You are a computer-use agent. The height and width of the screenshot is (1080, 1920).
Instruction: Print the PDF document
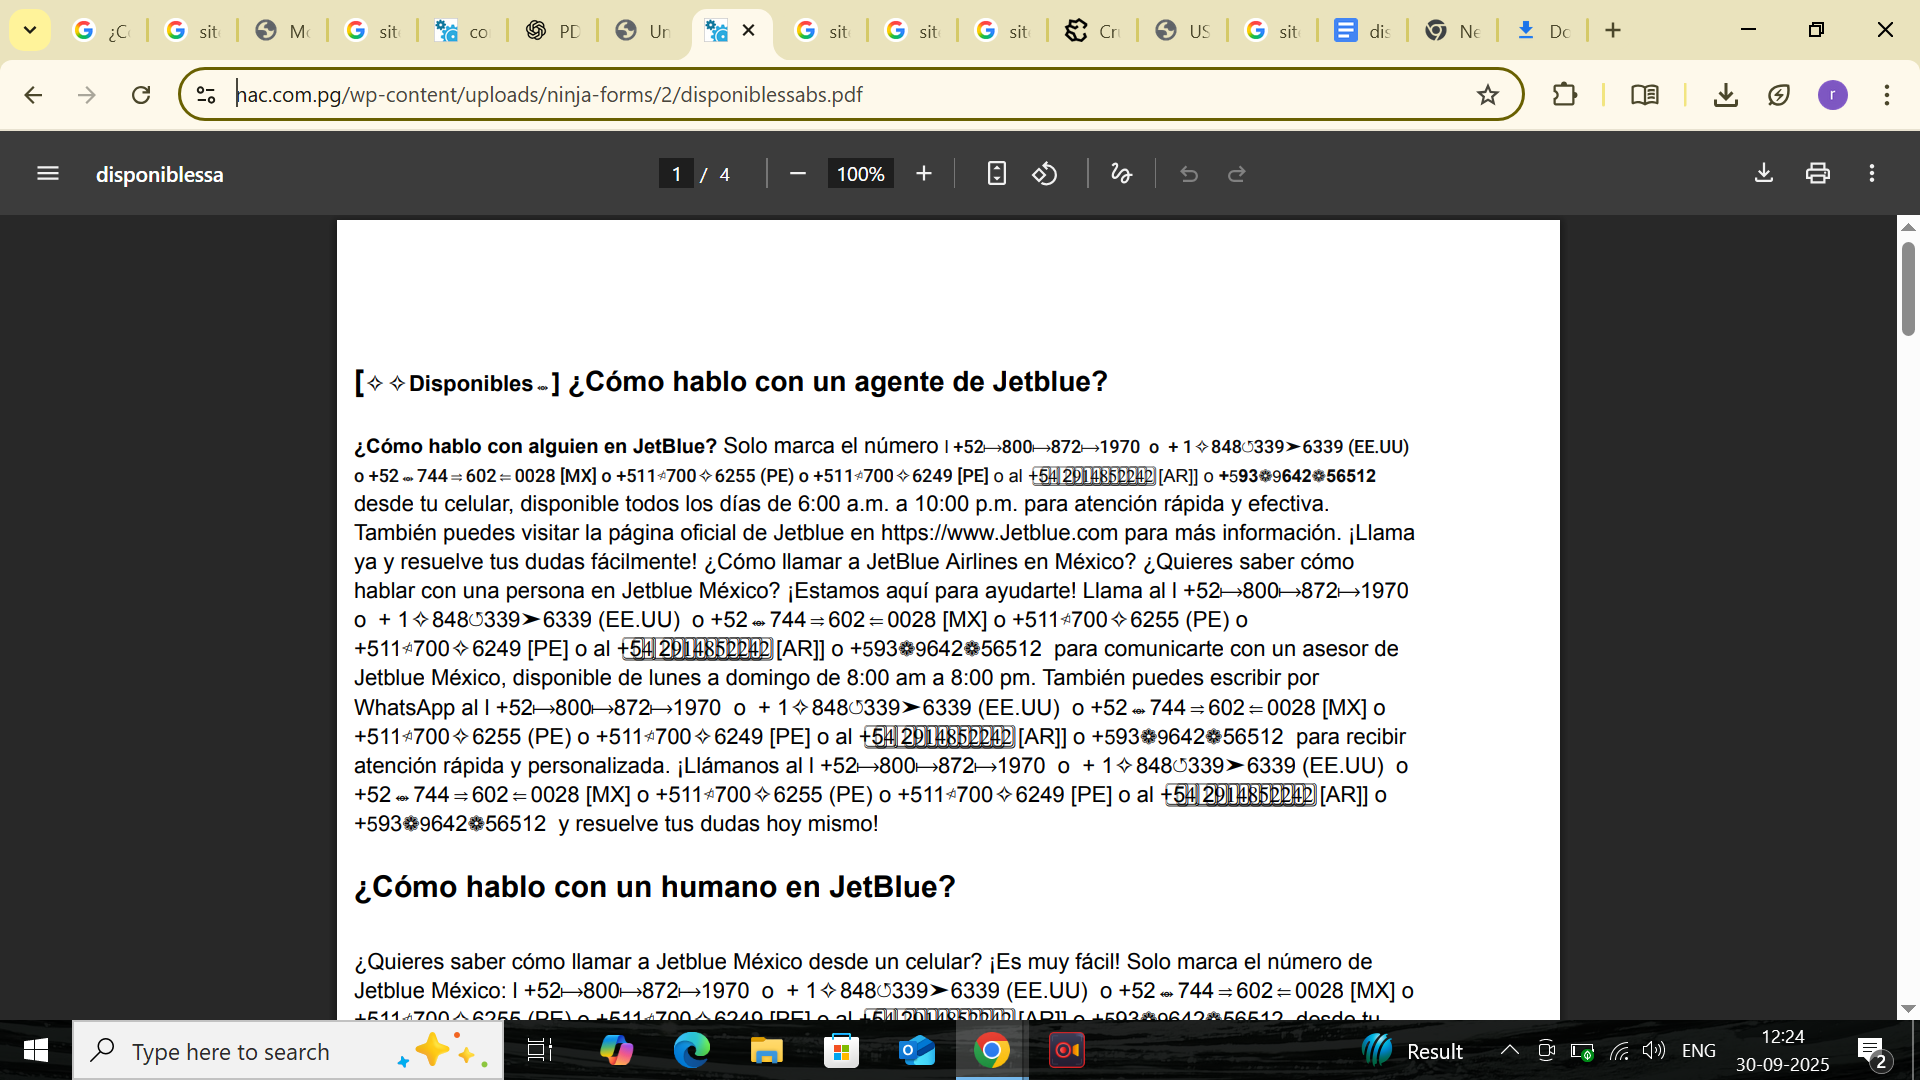pos(1818,173)
